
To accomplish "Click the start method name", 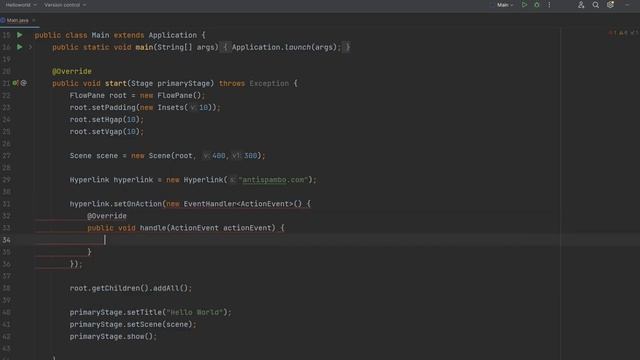I will [x=116, y=83].
